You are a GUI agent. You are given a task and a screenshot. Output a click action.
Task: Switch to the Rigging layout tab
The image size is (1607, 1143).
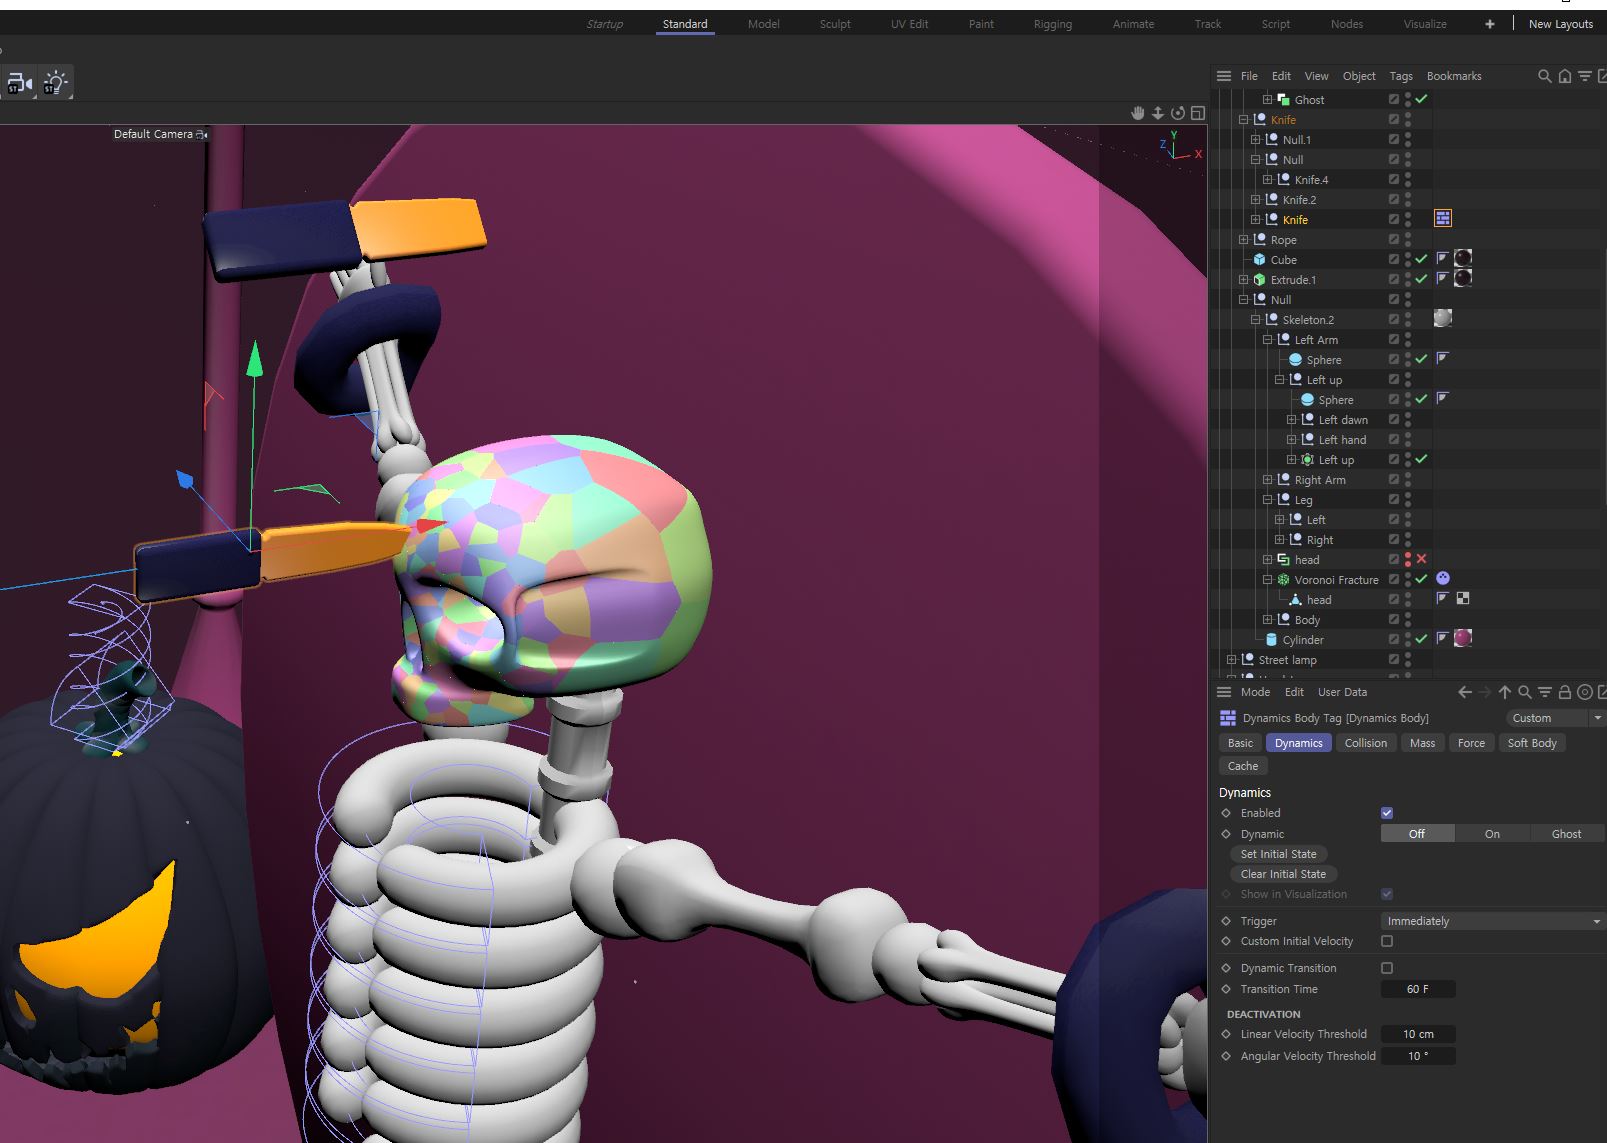[1052, 24]
